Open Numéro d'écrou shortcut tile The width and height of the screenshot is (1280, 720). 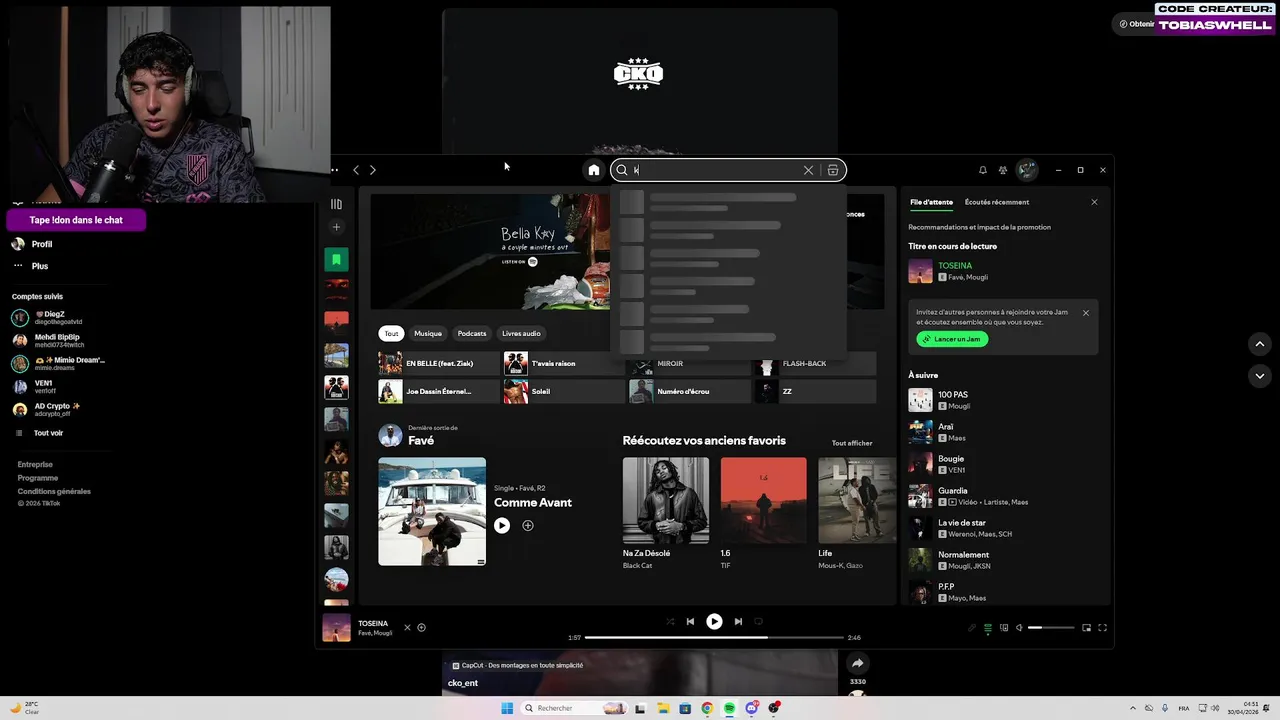[x=689, y=391]
